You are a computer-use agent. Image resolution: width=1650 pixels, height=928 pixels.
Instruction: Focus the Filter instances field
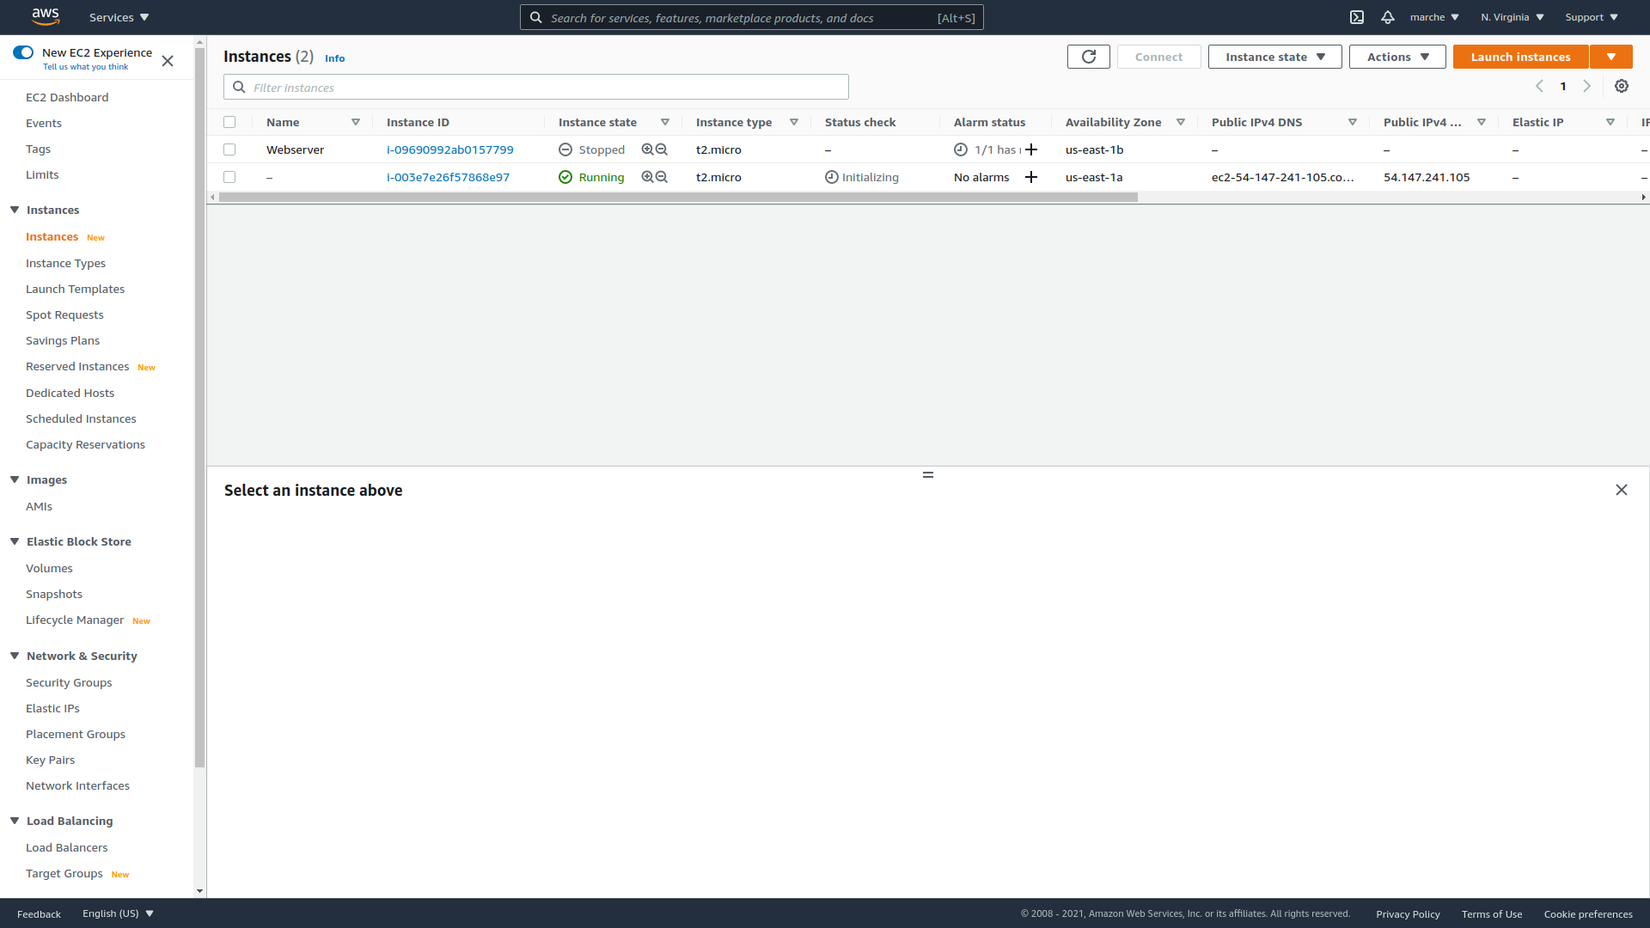536,87
